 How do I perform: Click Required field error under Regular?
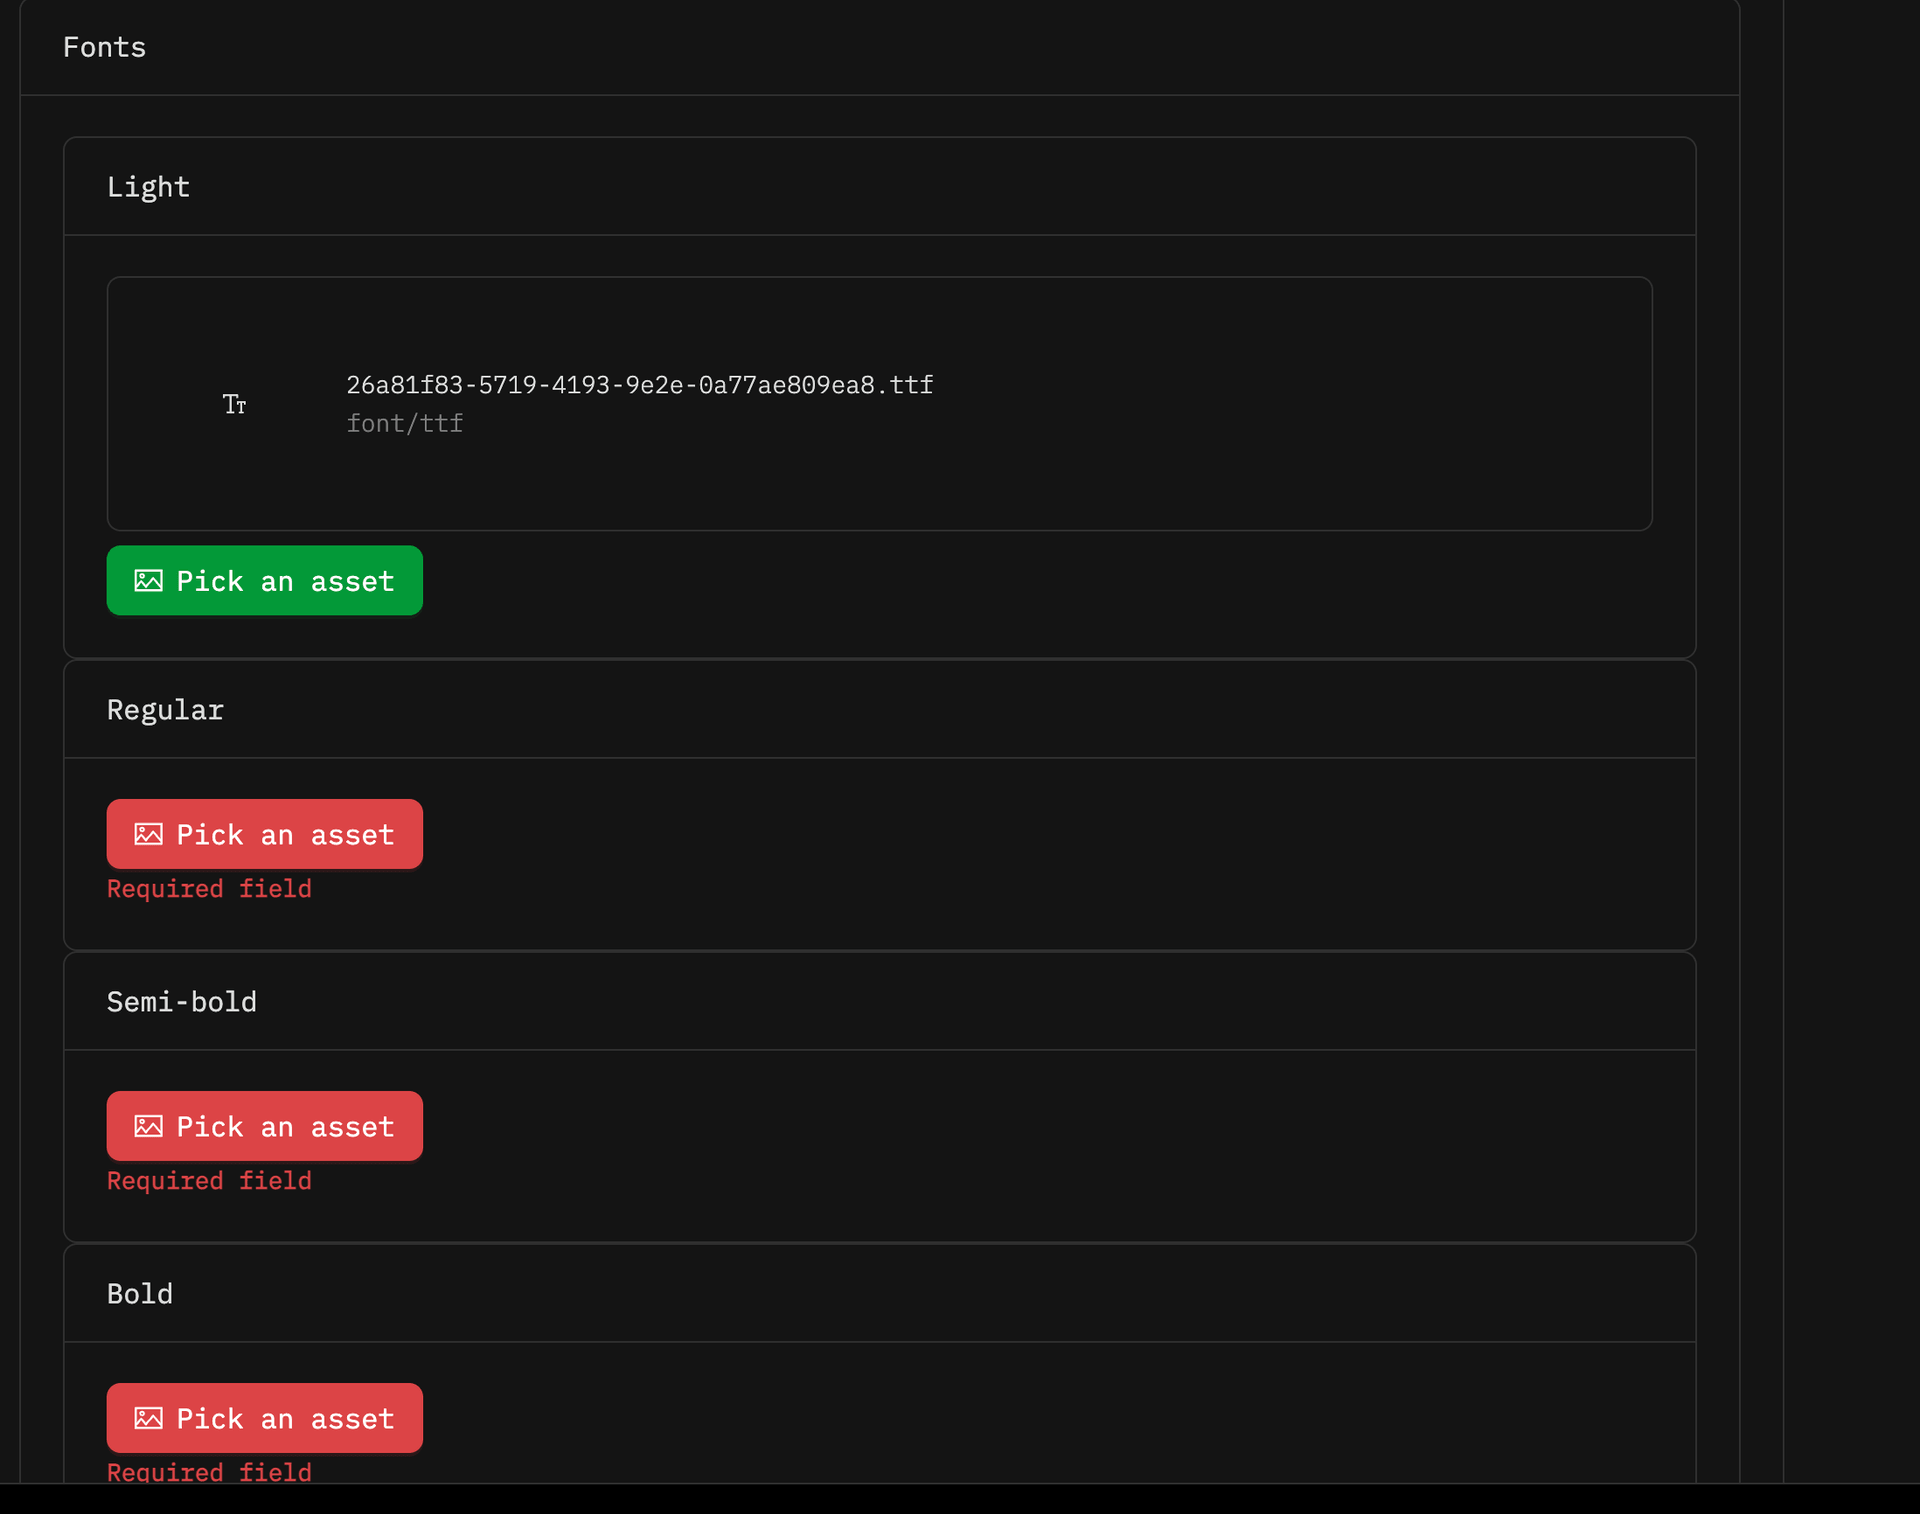point(209,889)
